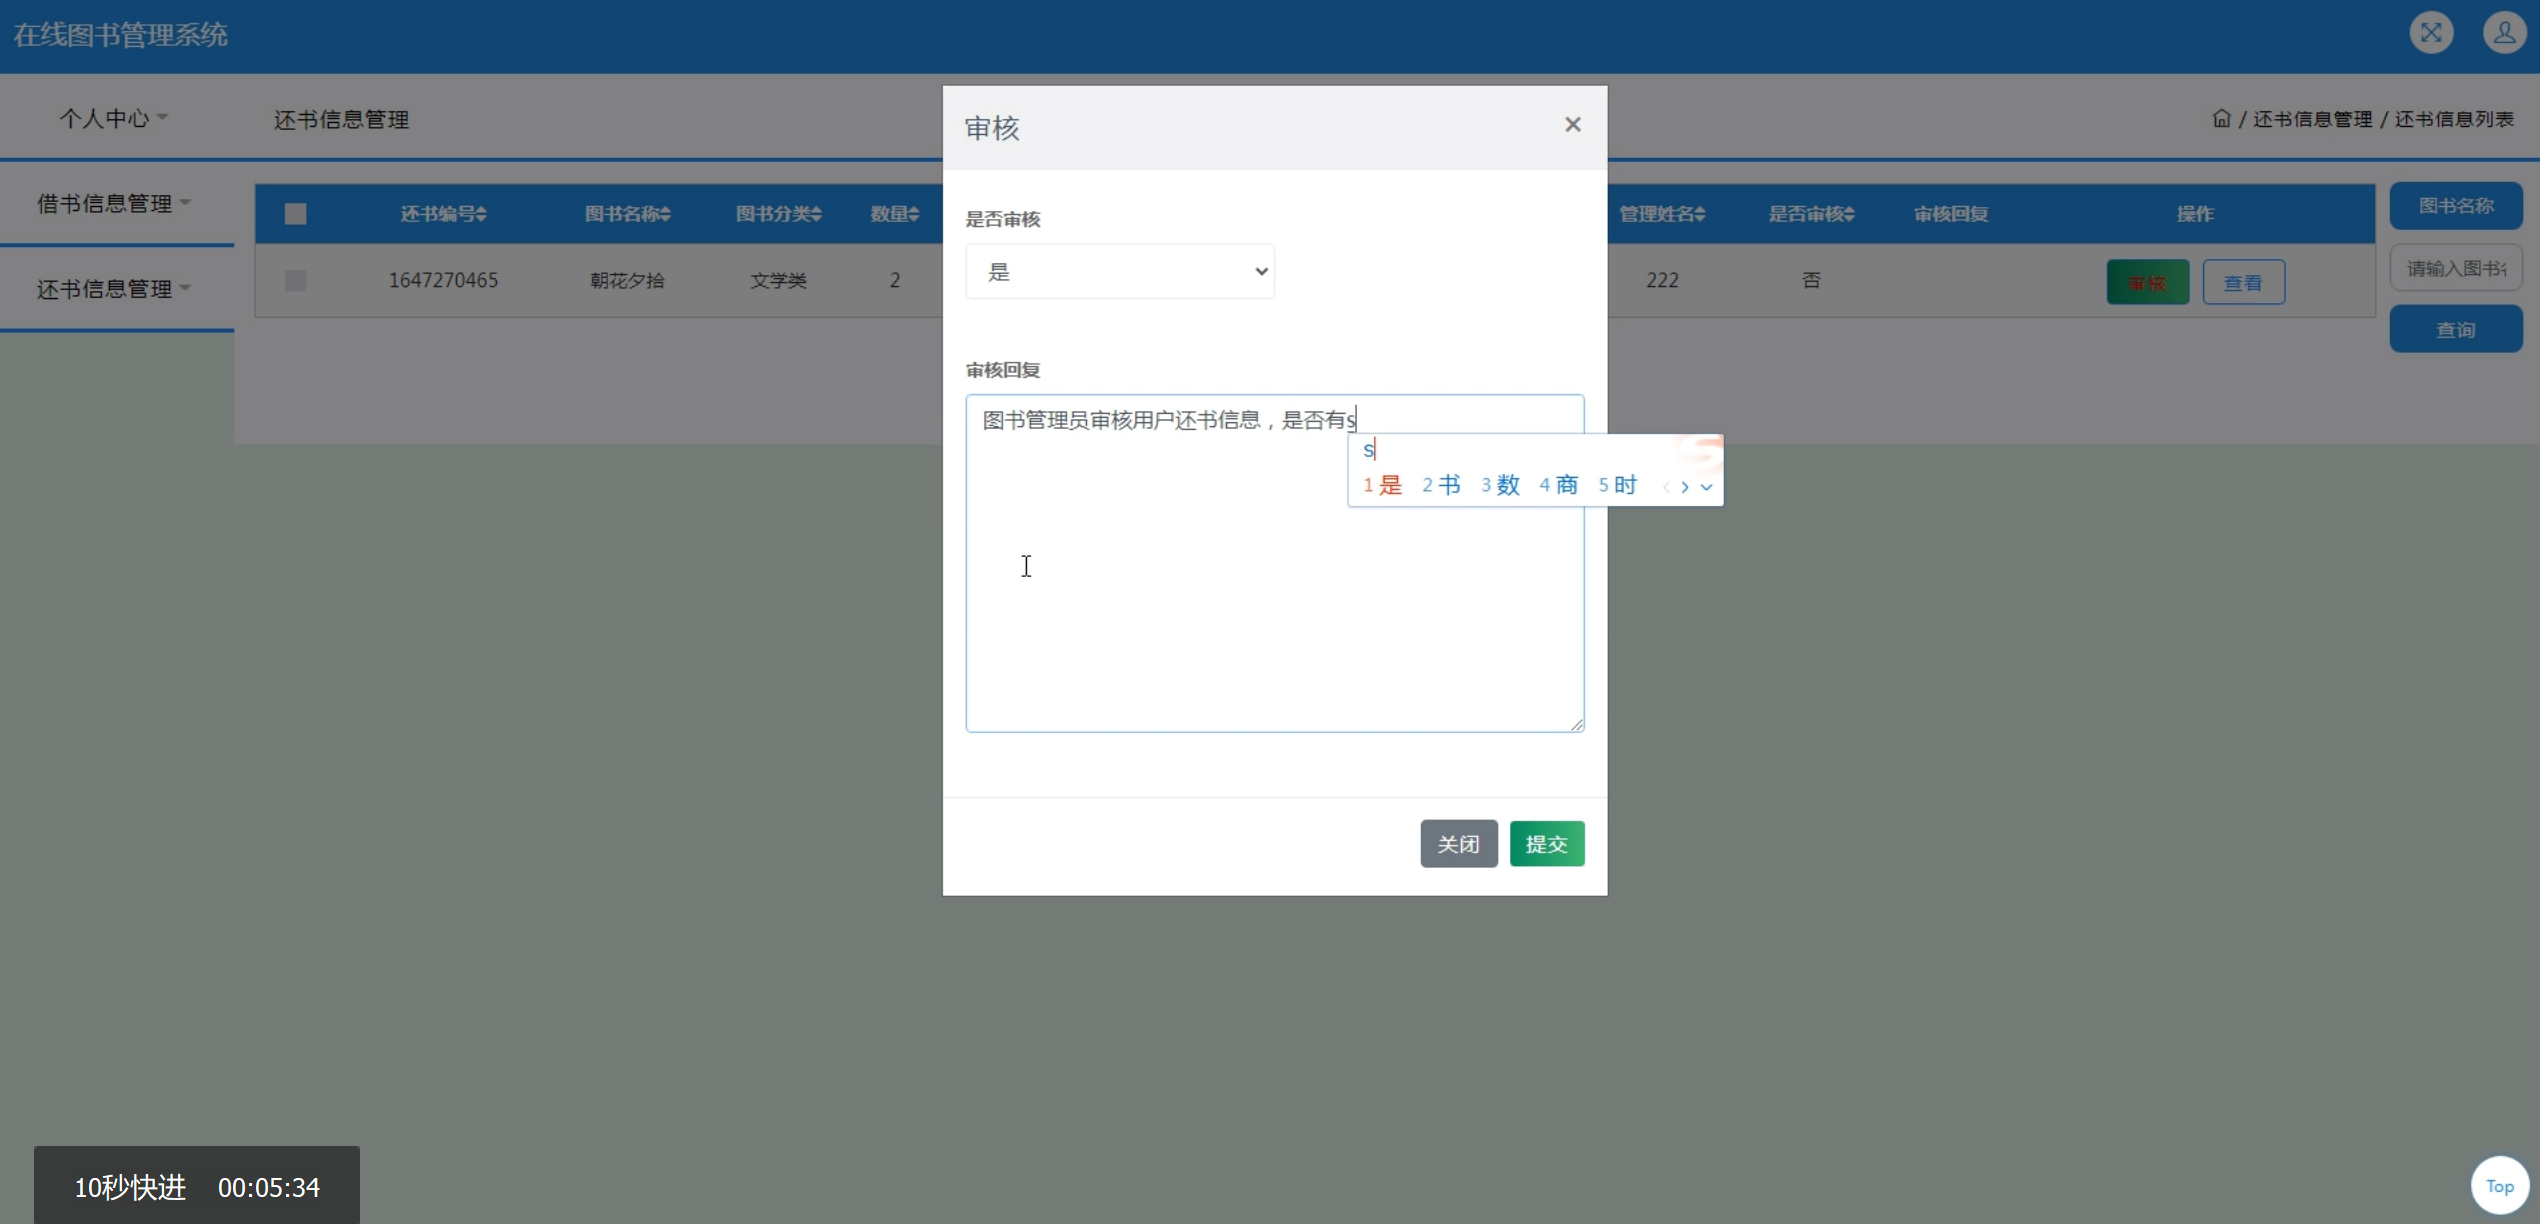
Task: Choose IME candidate 2 书
Action: [1441, 486]
